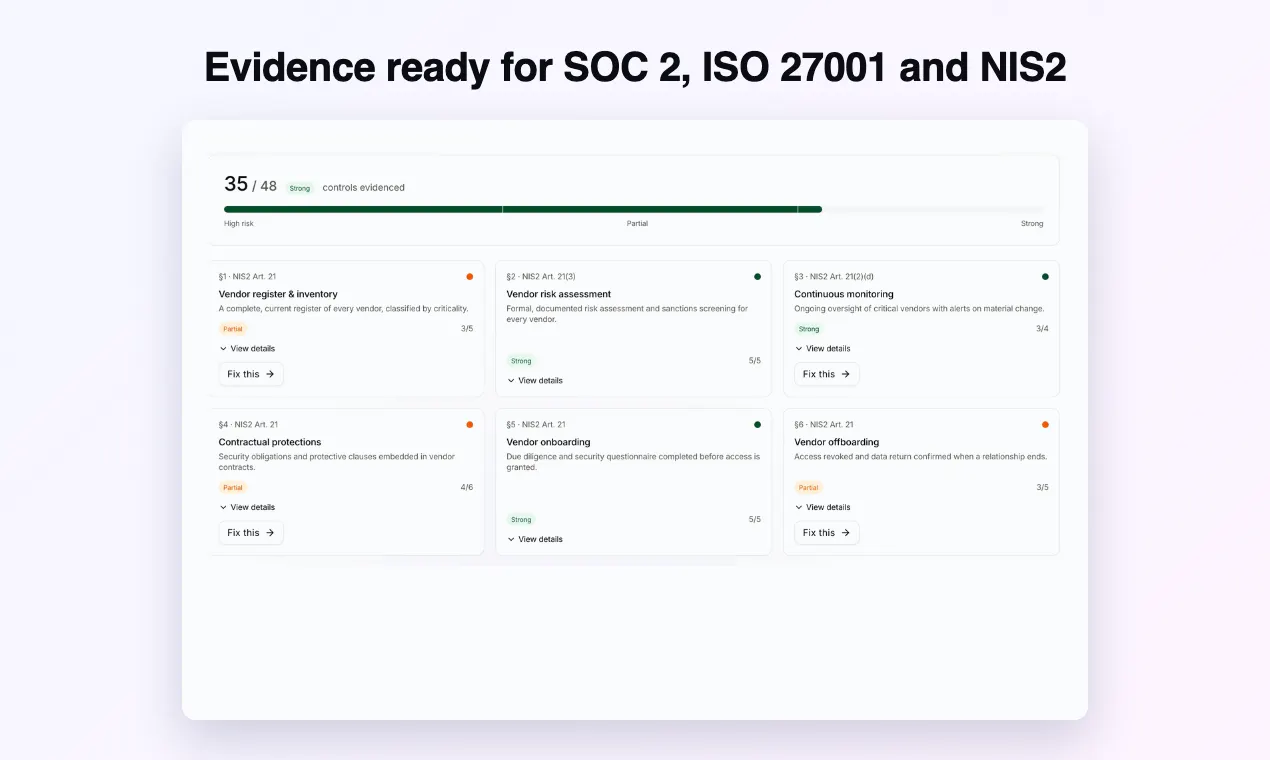This screenshot has height=760, width=1270.
Task: Click the Partial badge on Vendor offboarding card
Action: (x=809, y=488)
